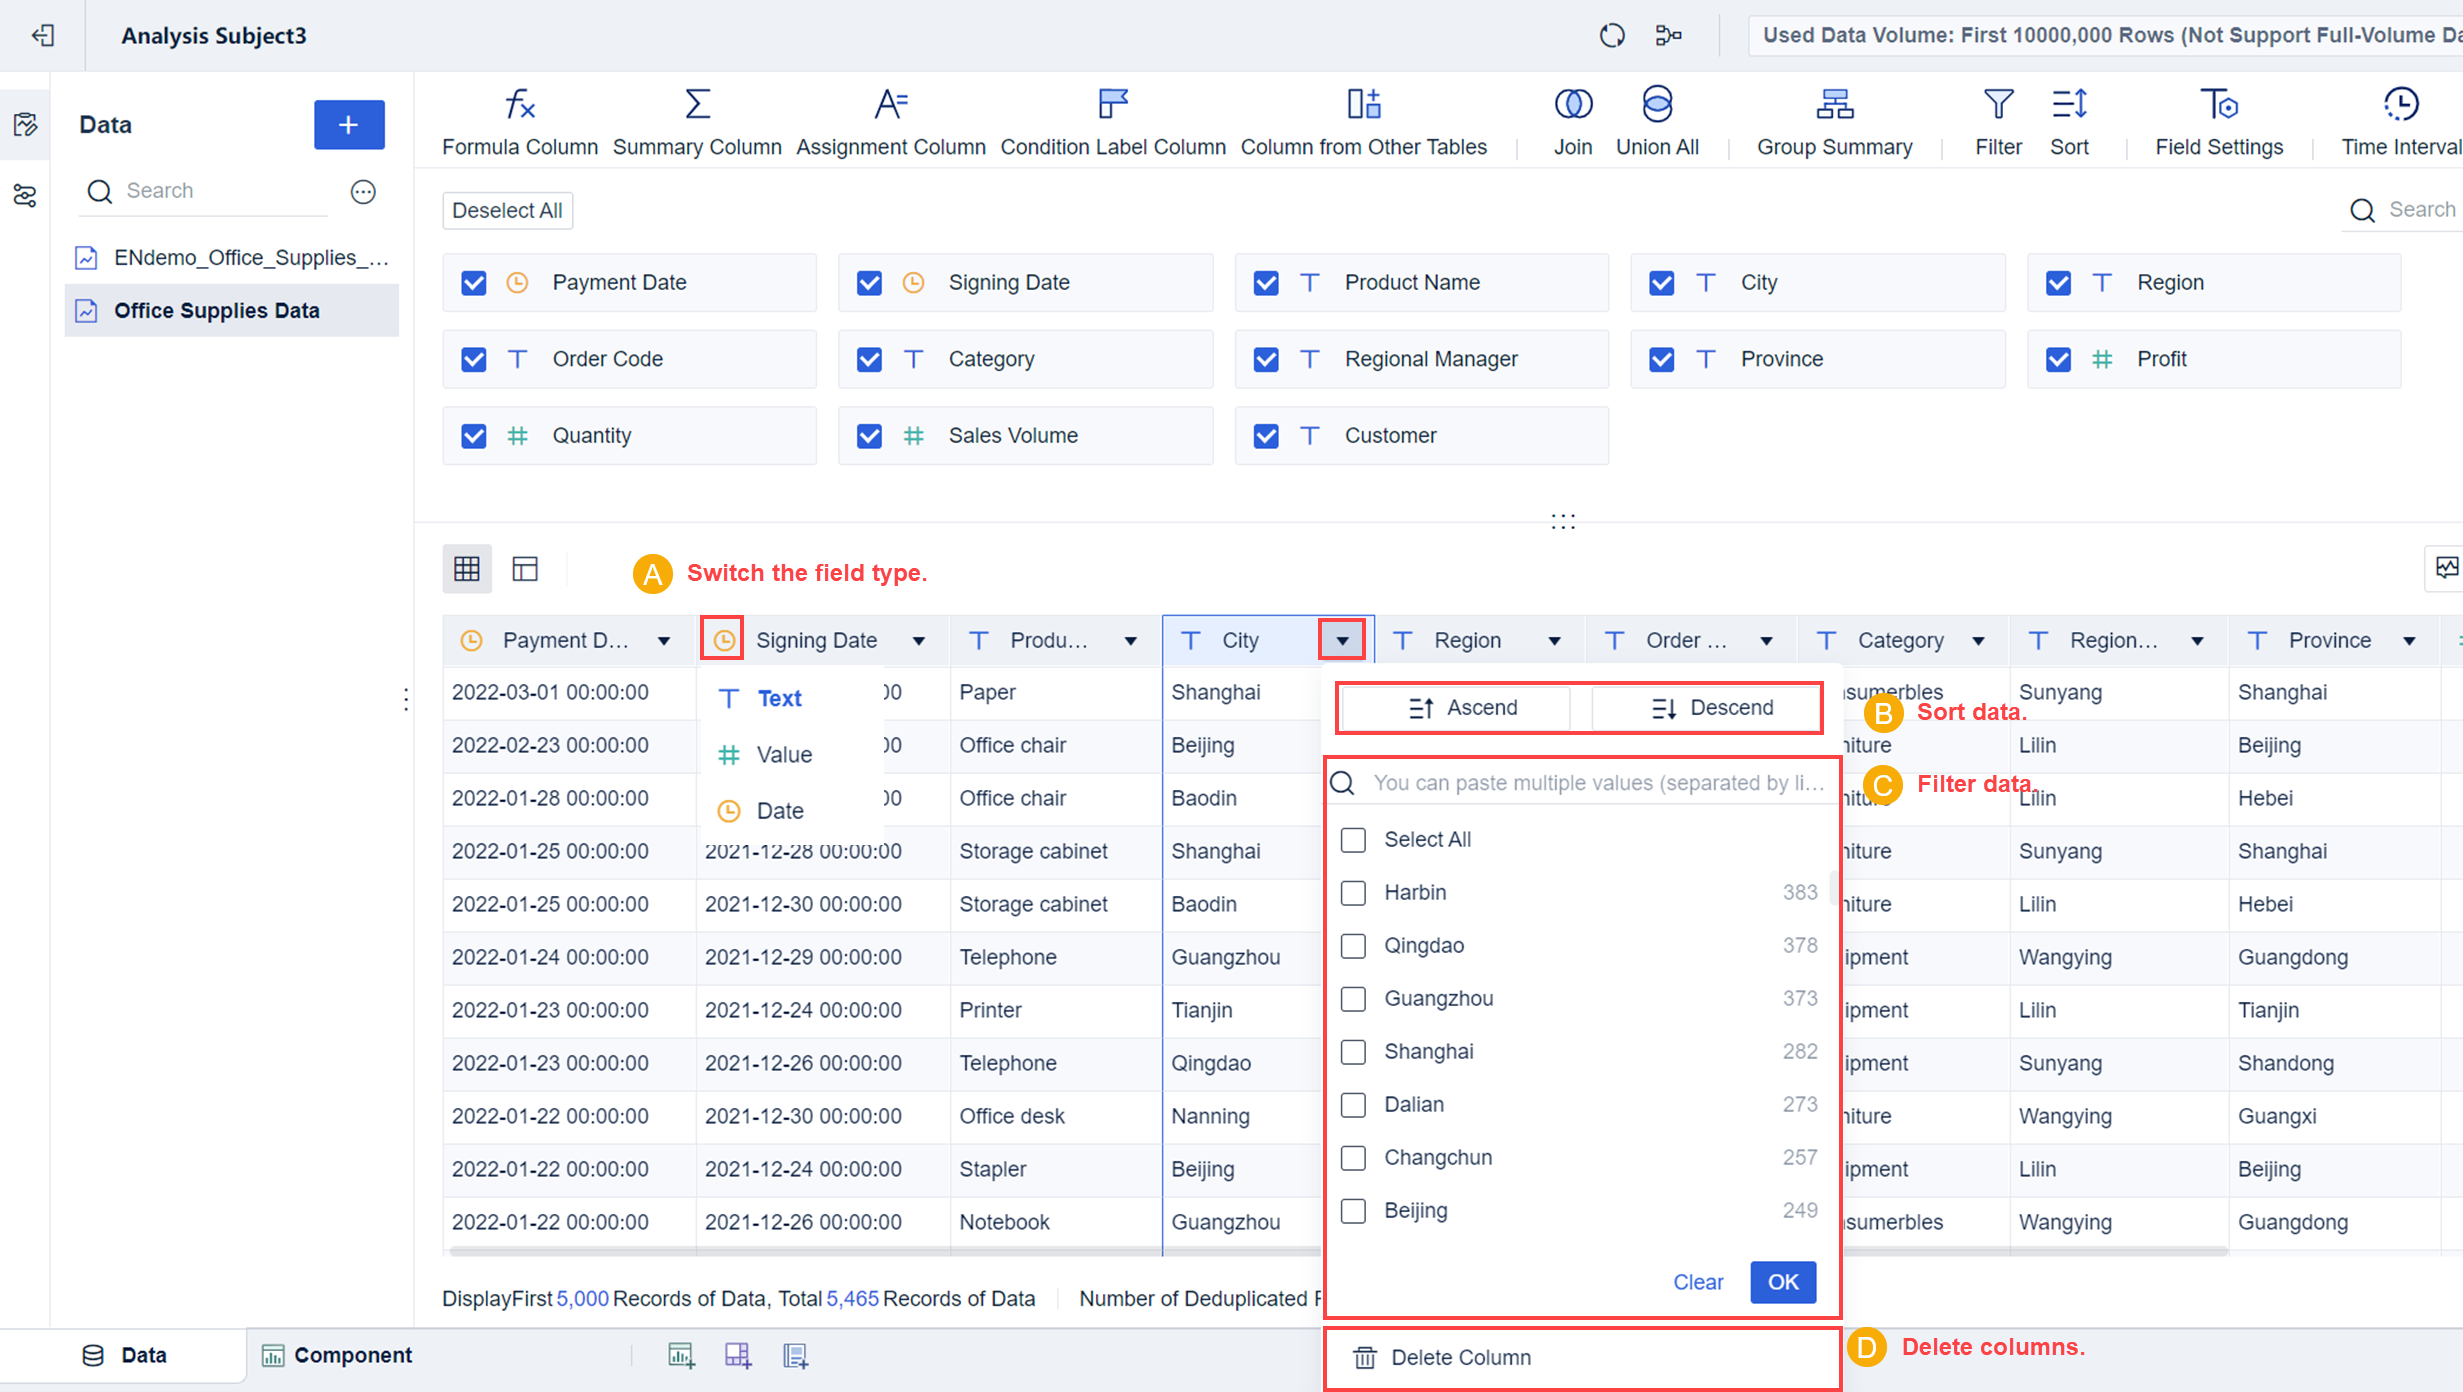Uncheck the Profit field

click(2058, 359)
